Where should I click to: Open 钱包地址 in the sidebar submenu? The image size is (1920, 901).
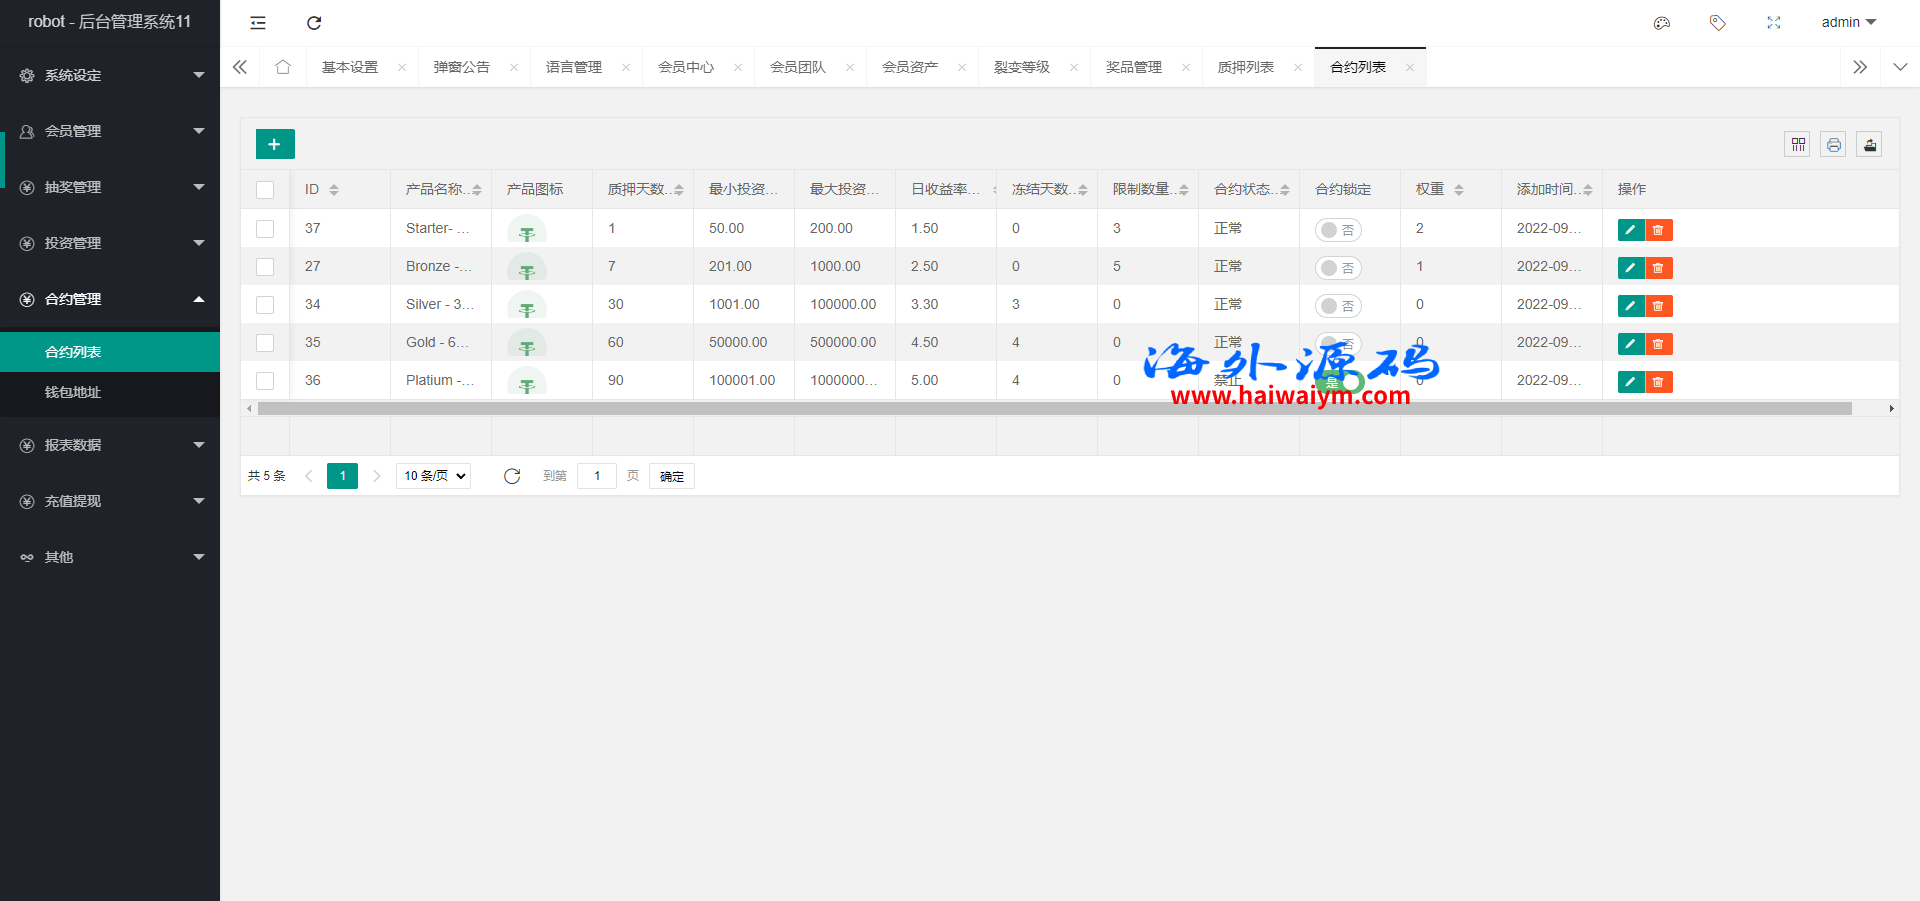coord(73,392)
